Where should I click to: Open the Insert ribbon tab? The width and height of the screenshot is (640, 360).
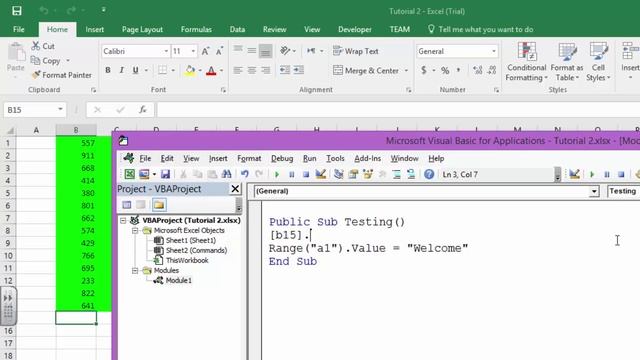95,29
